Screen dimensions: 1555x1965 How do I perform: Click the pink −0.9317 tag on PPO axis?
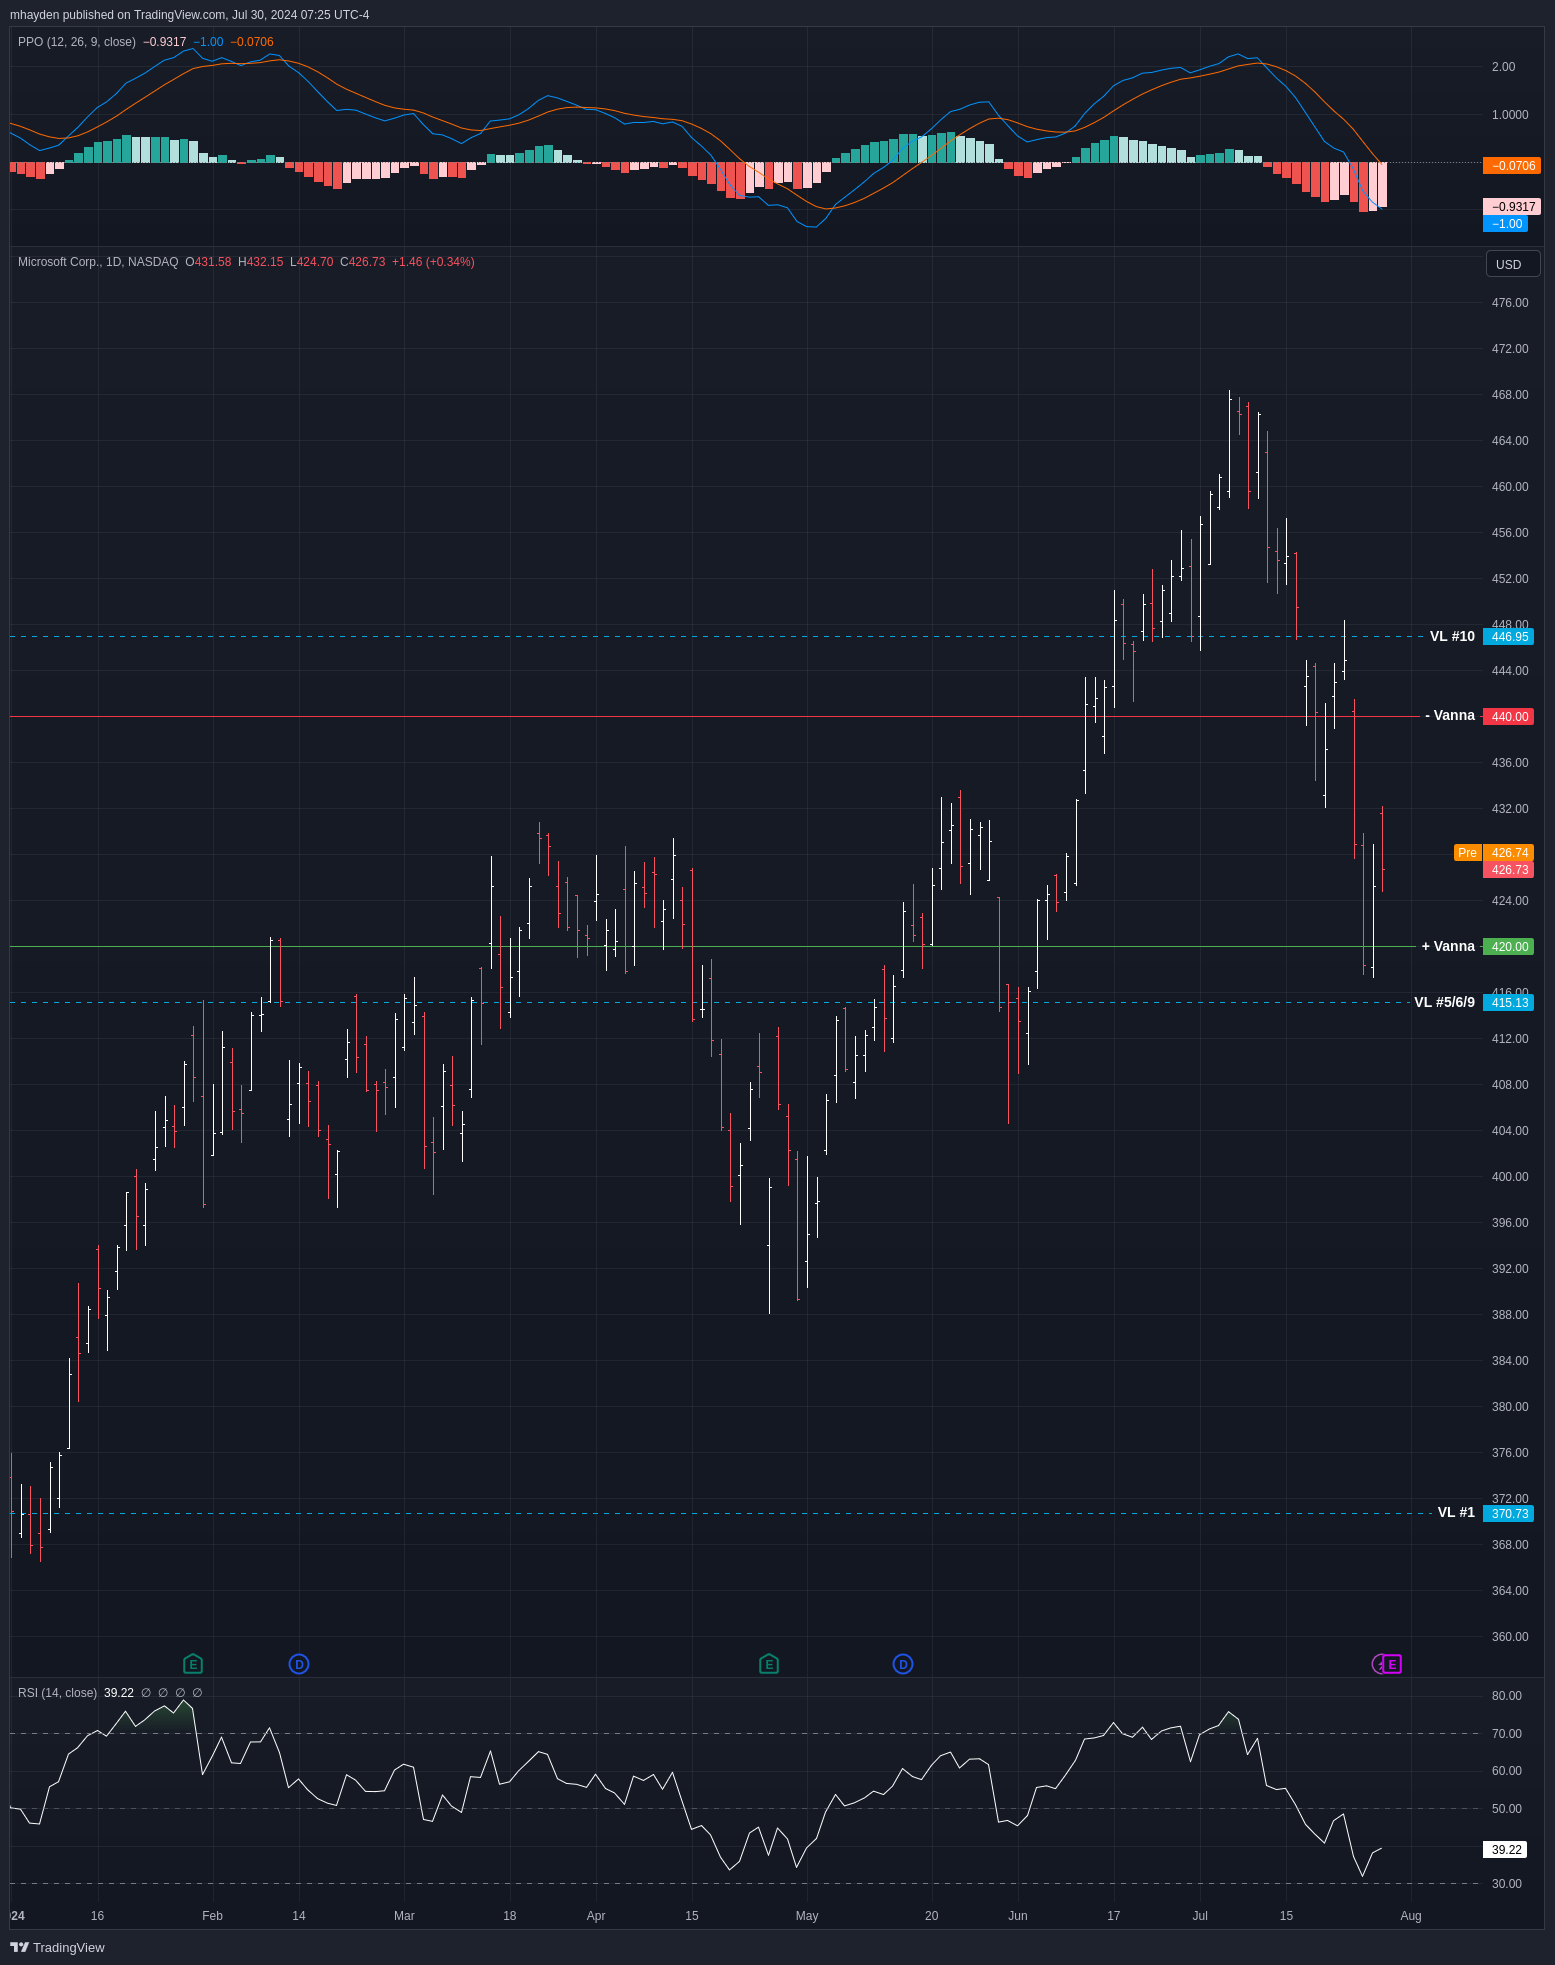pos(1511,207)
